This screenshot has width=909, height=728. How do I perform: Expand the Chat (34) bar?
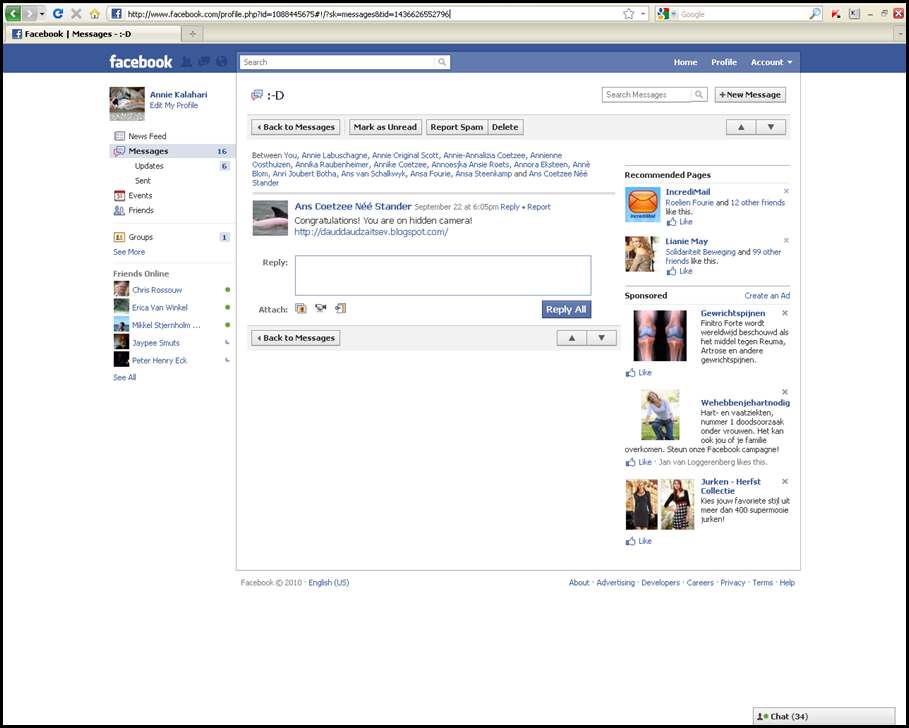[x=824, y=716]
